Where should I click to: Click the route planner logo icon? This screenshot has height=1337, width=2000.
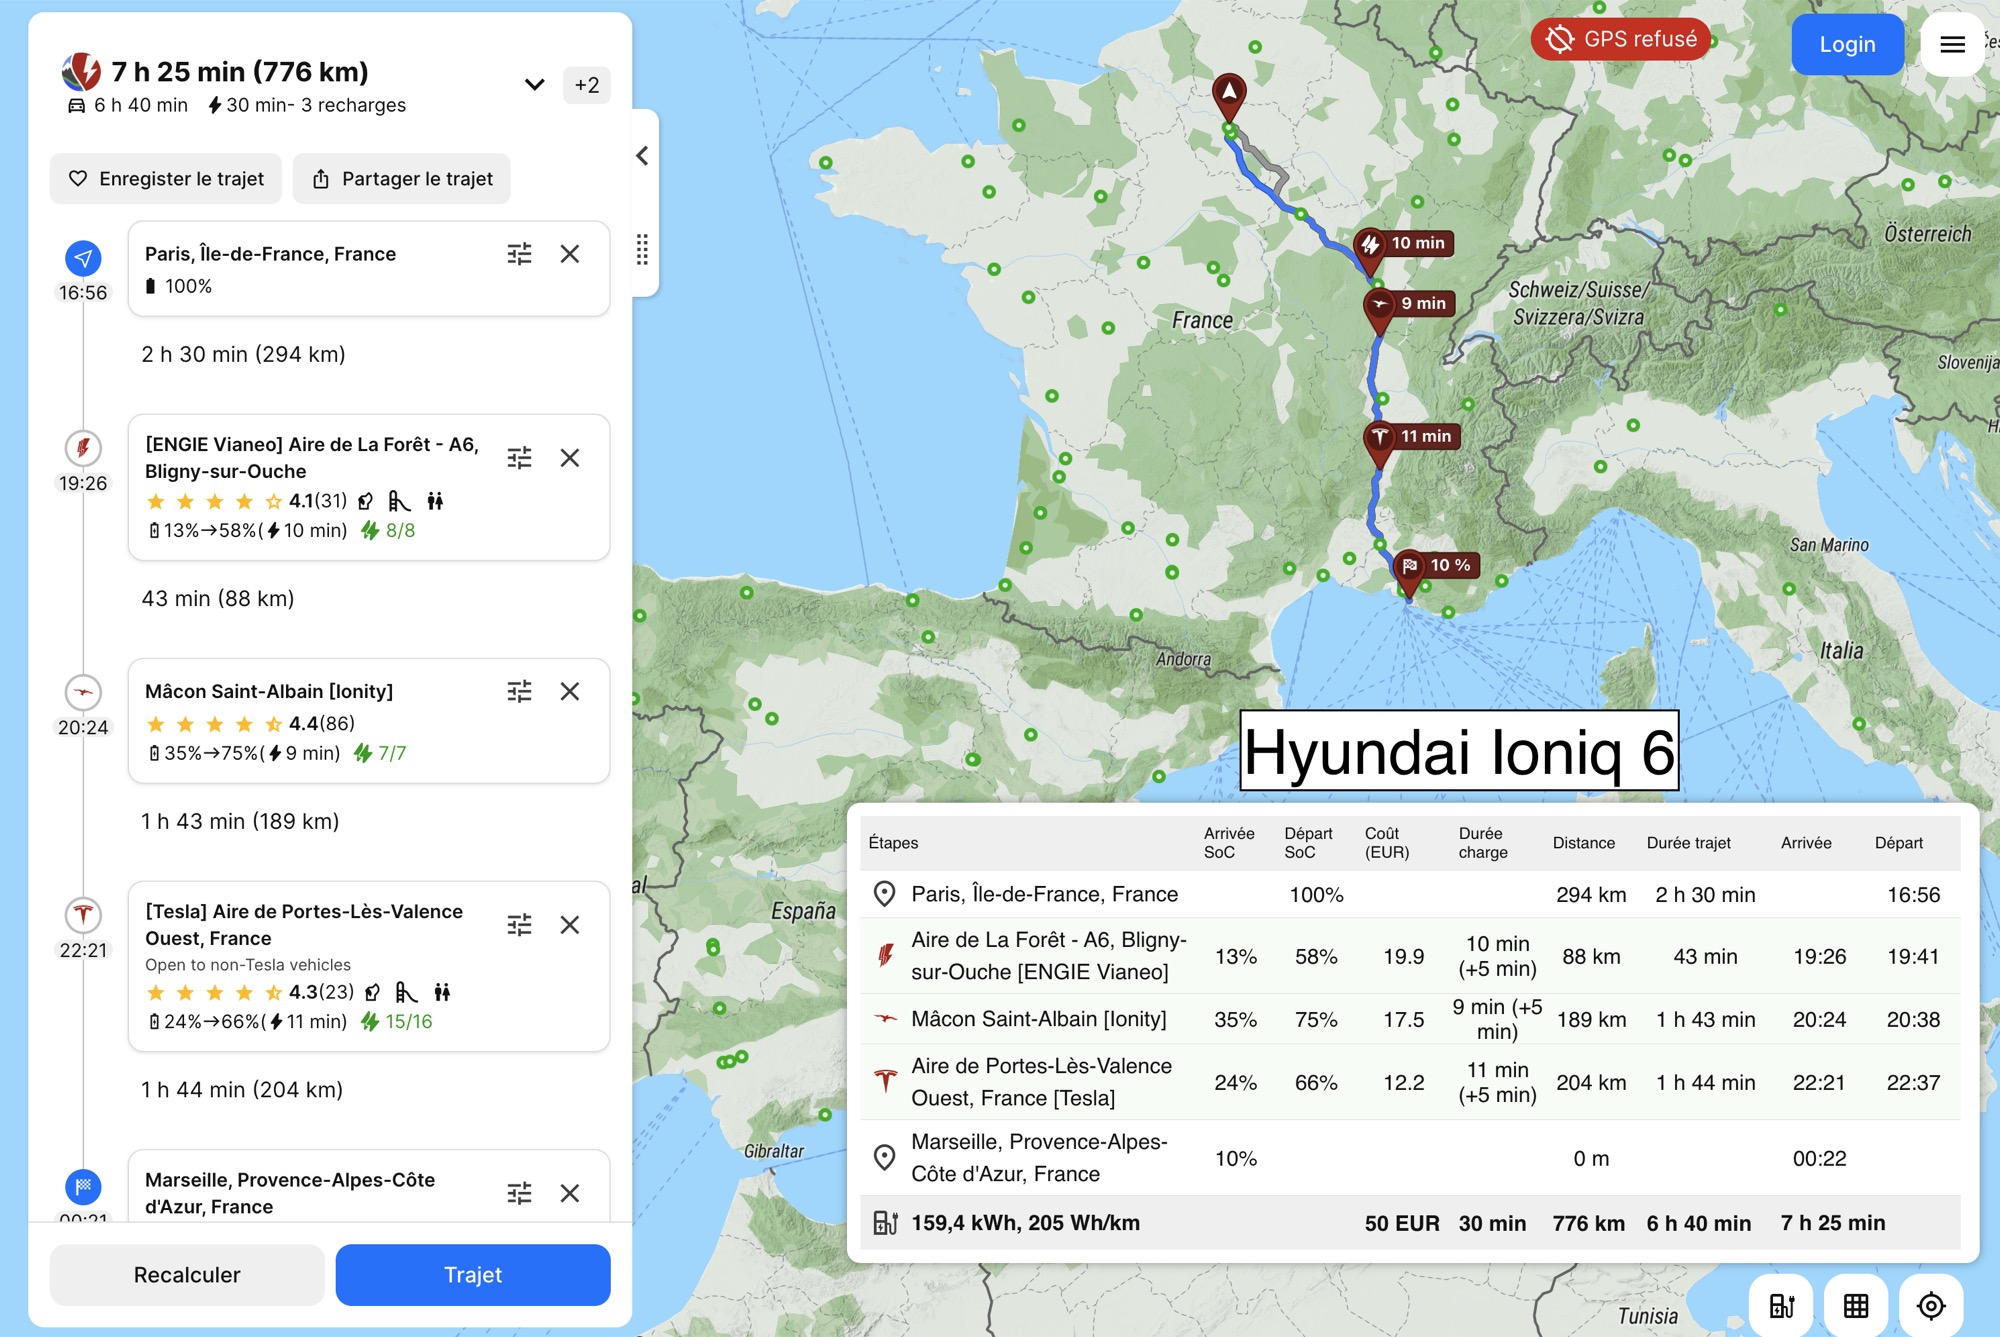(x=82, y=72)
